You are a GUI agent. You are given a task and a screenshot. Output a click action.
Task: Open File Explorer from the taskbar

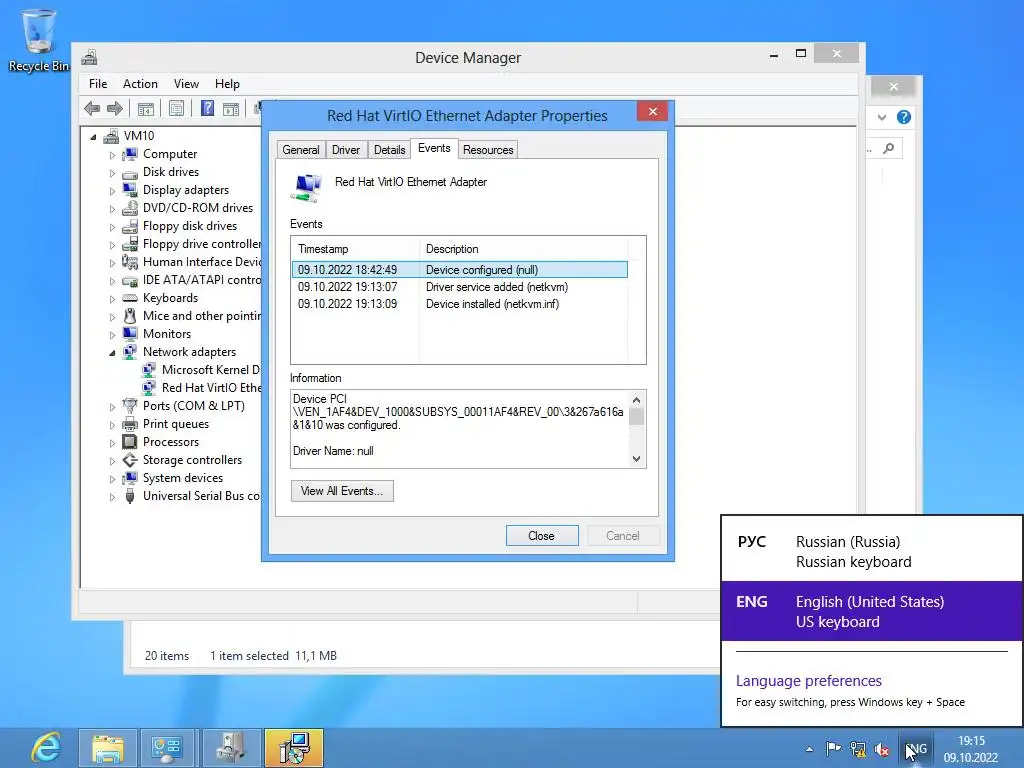tap(108, 748)
